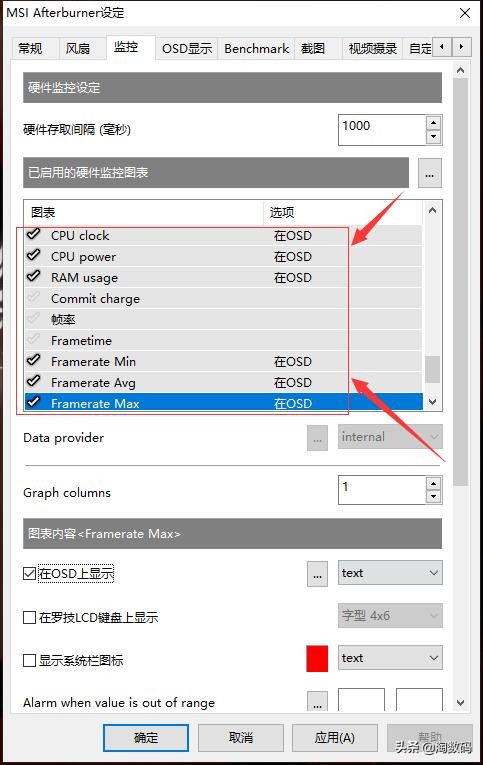This screenshot has width=483, height=765.
Task: Click the 图表 column header
Action: click(x=144, y=212)
